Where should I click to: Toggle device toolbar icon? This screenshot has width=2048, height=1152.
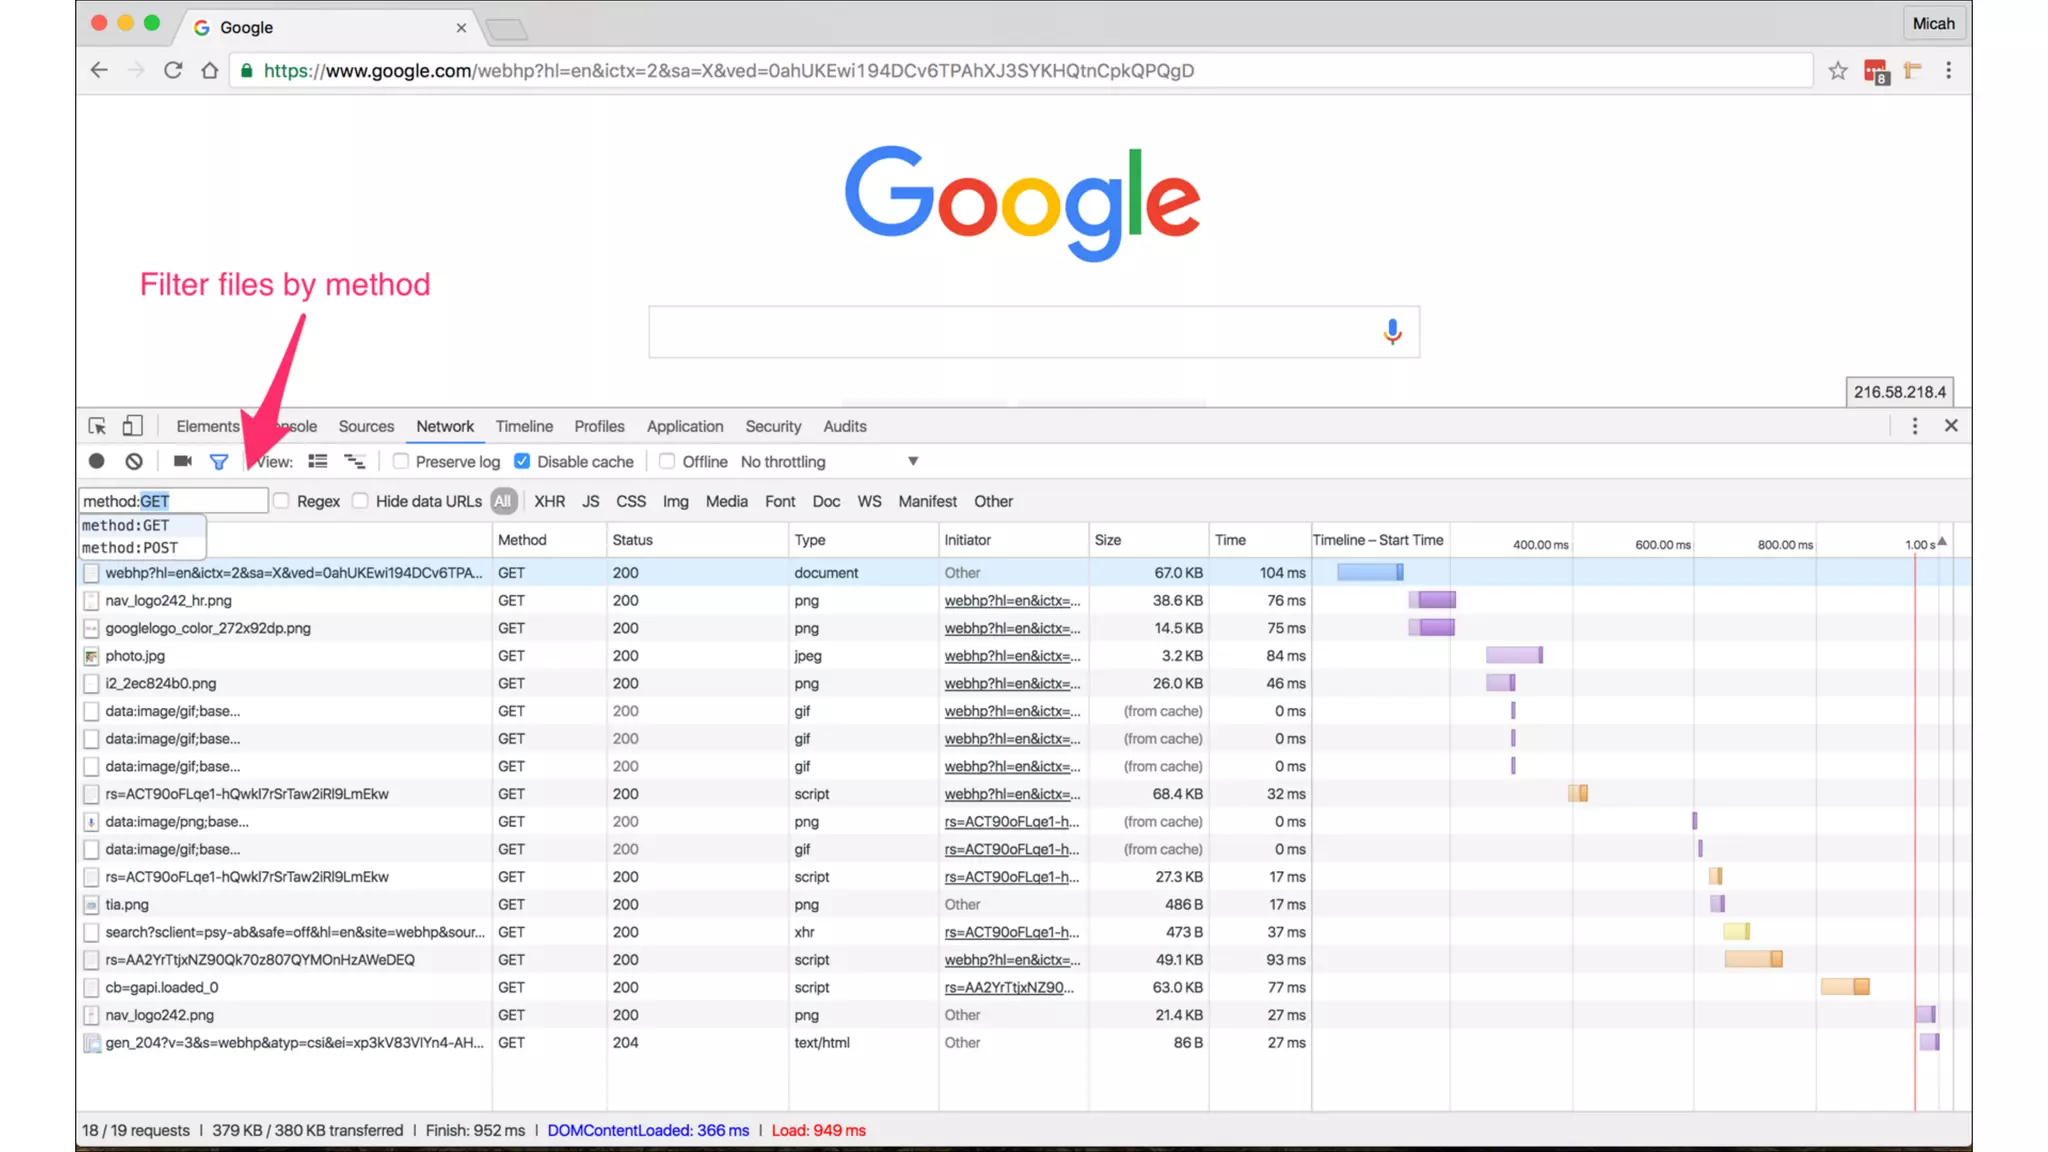[x=132, y=426]
